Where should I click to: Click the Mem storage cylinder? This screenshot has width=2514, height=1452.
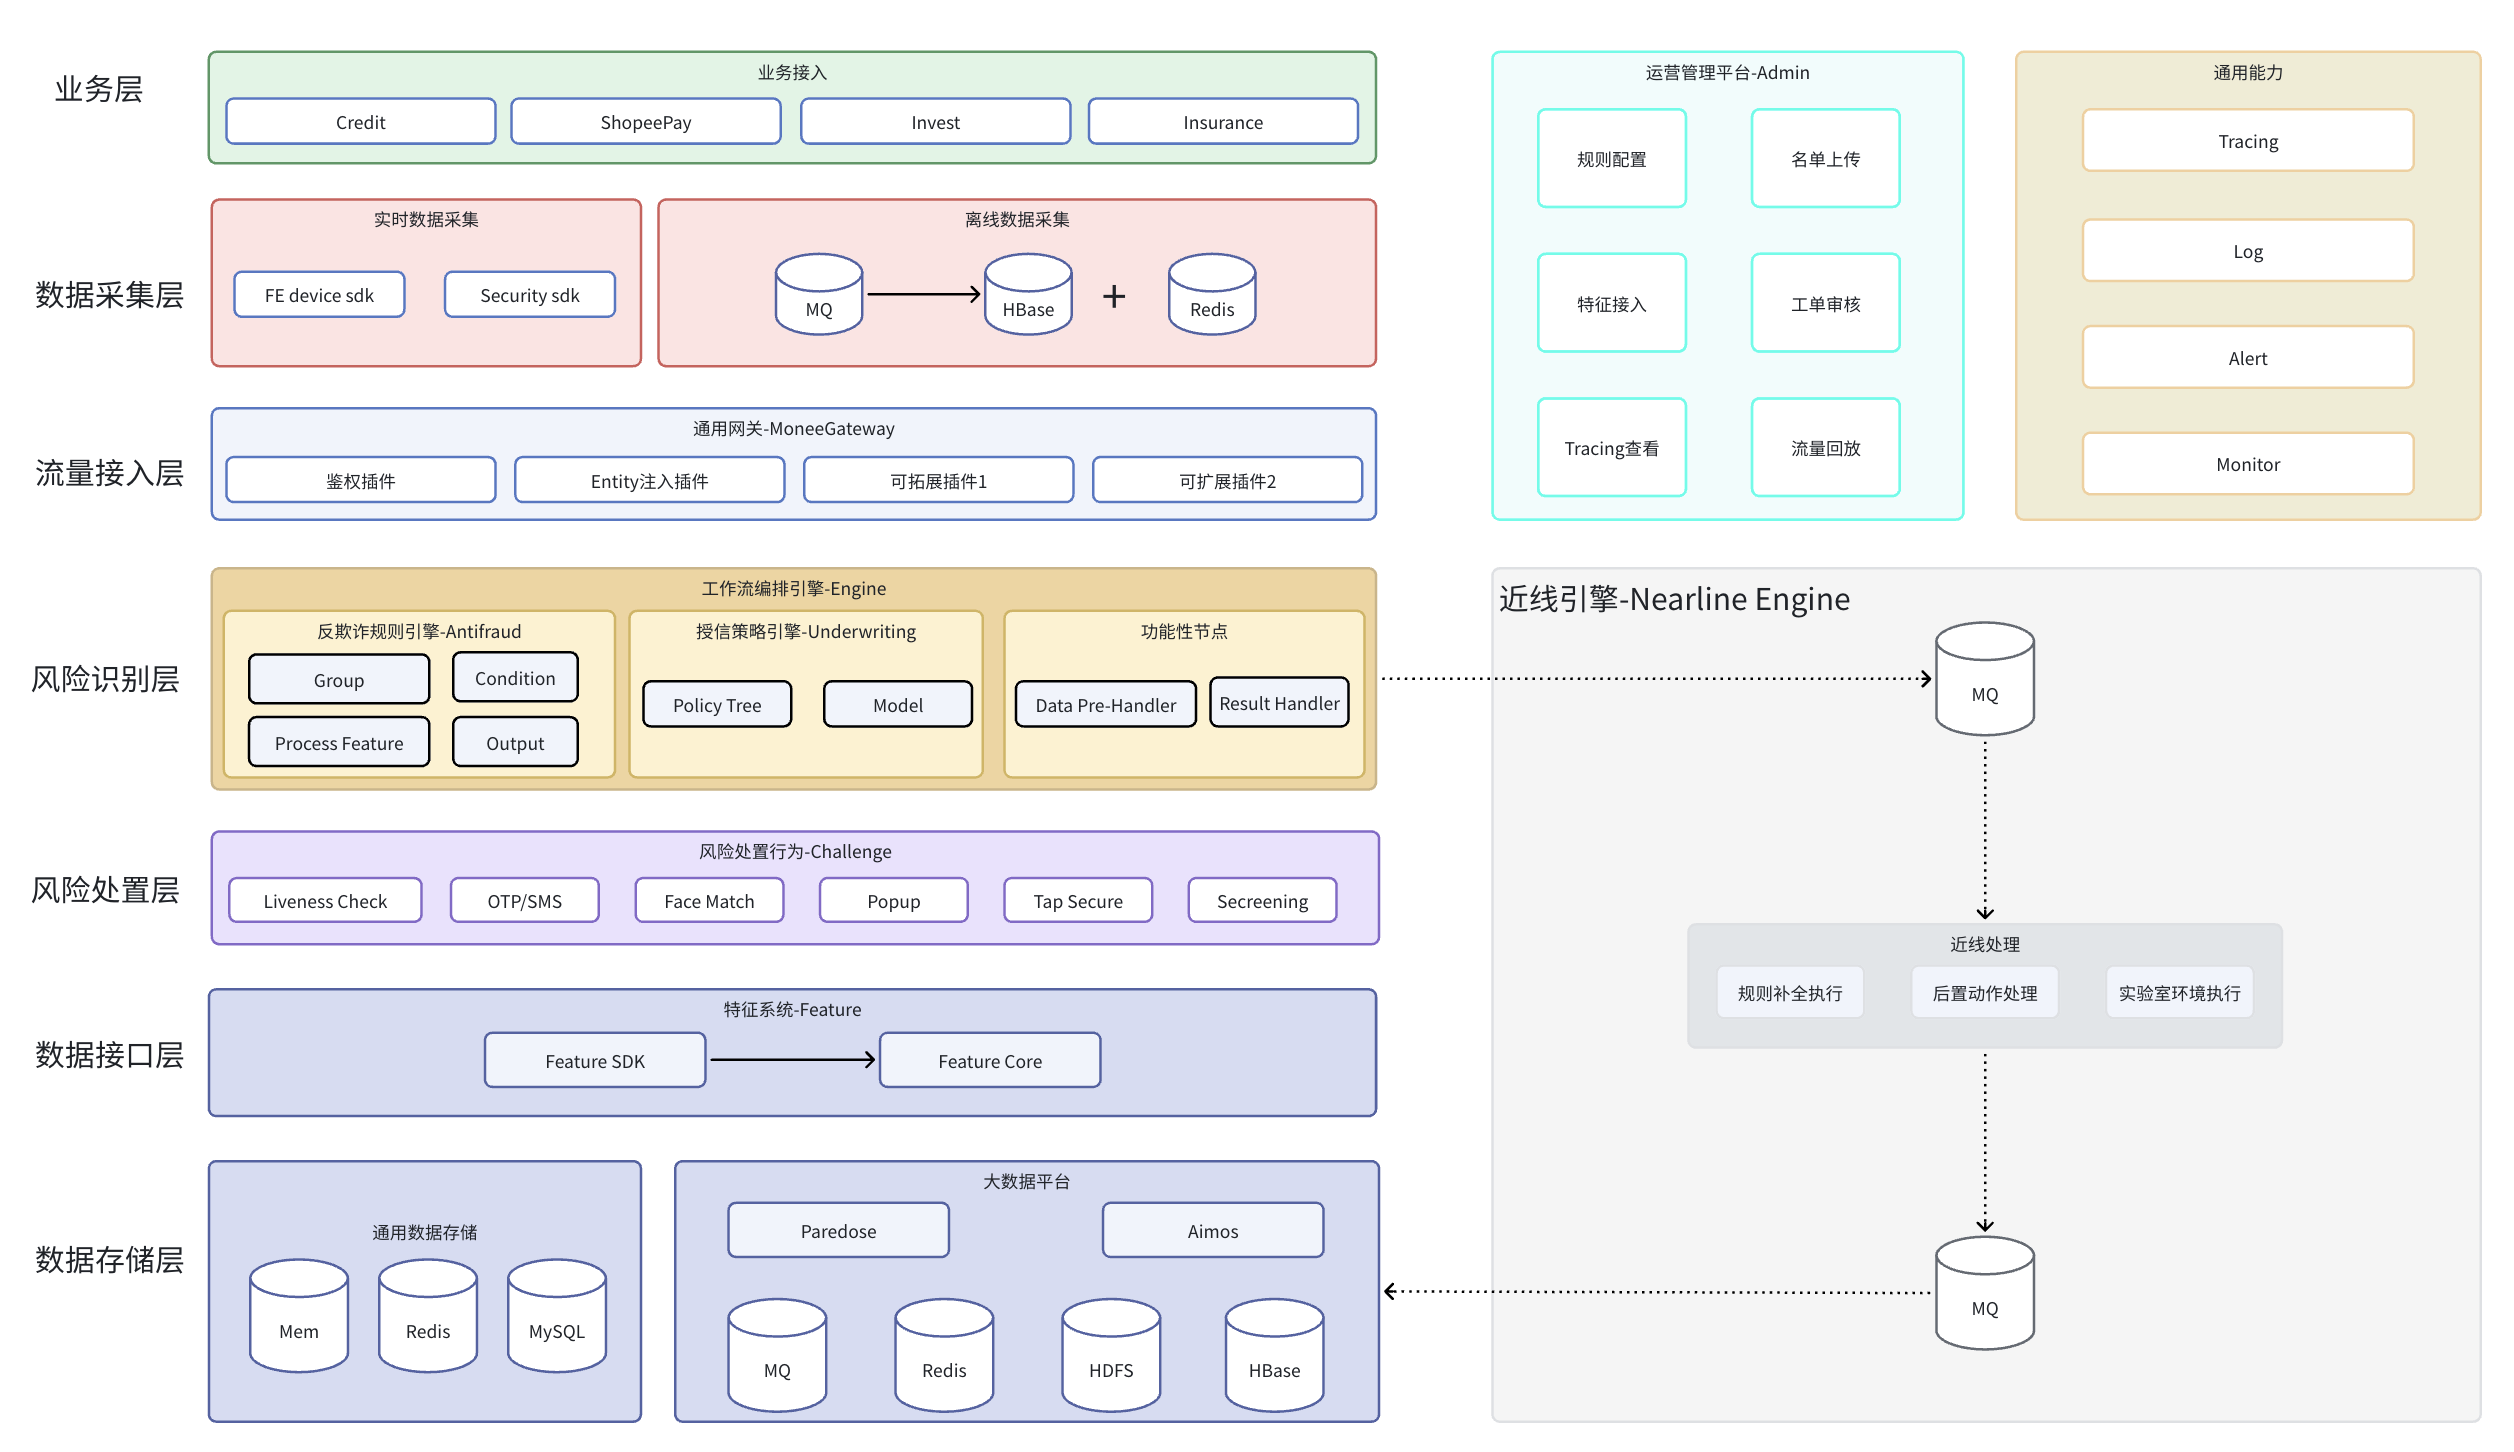click(299, 1315)
